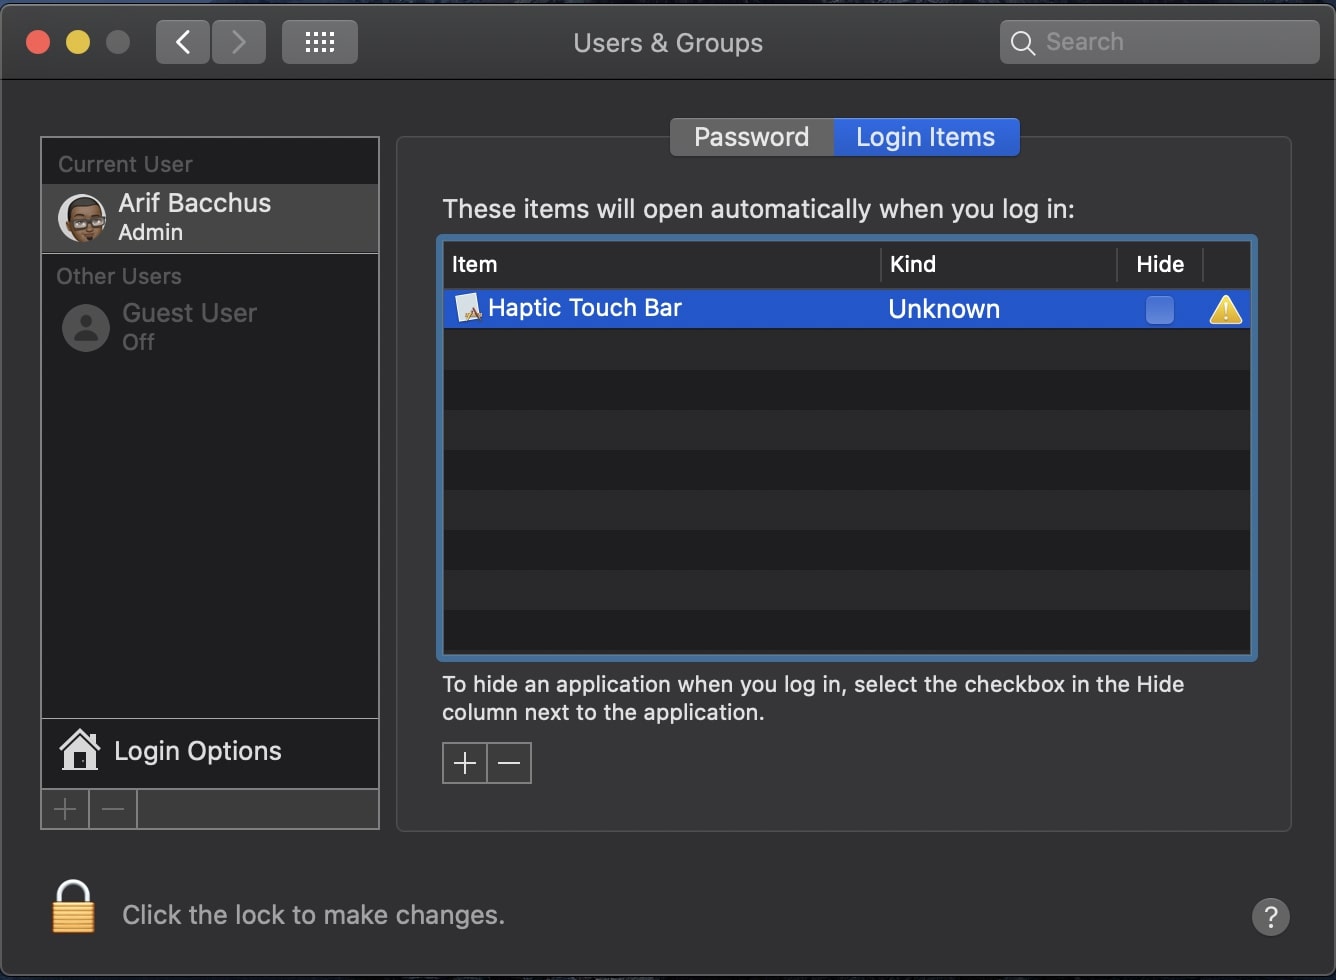Select Guest User in Other Users
The height and width of the screenshot is (980, 1336).
[210, 328]
